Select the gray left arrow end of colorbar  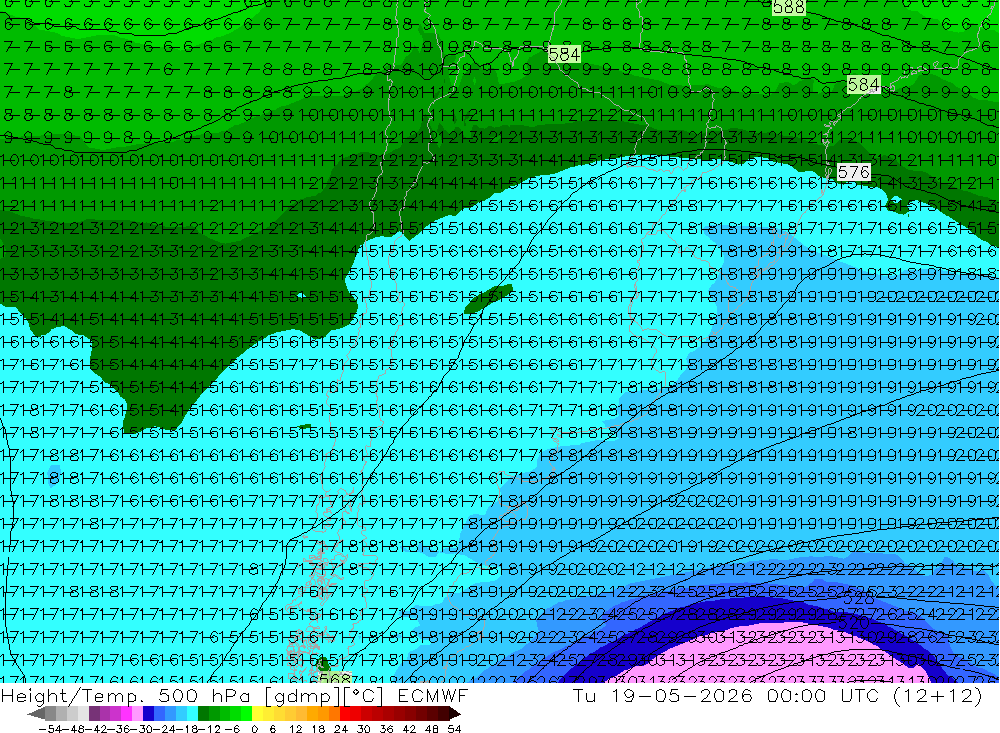[38, 714]
